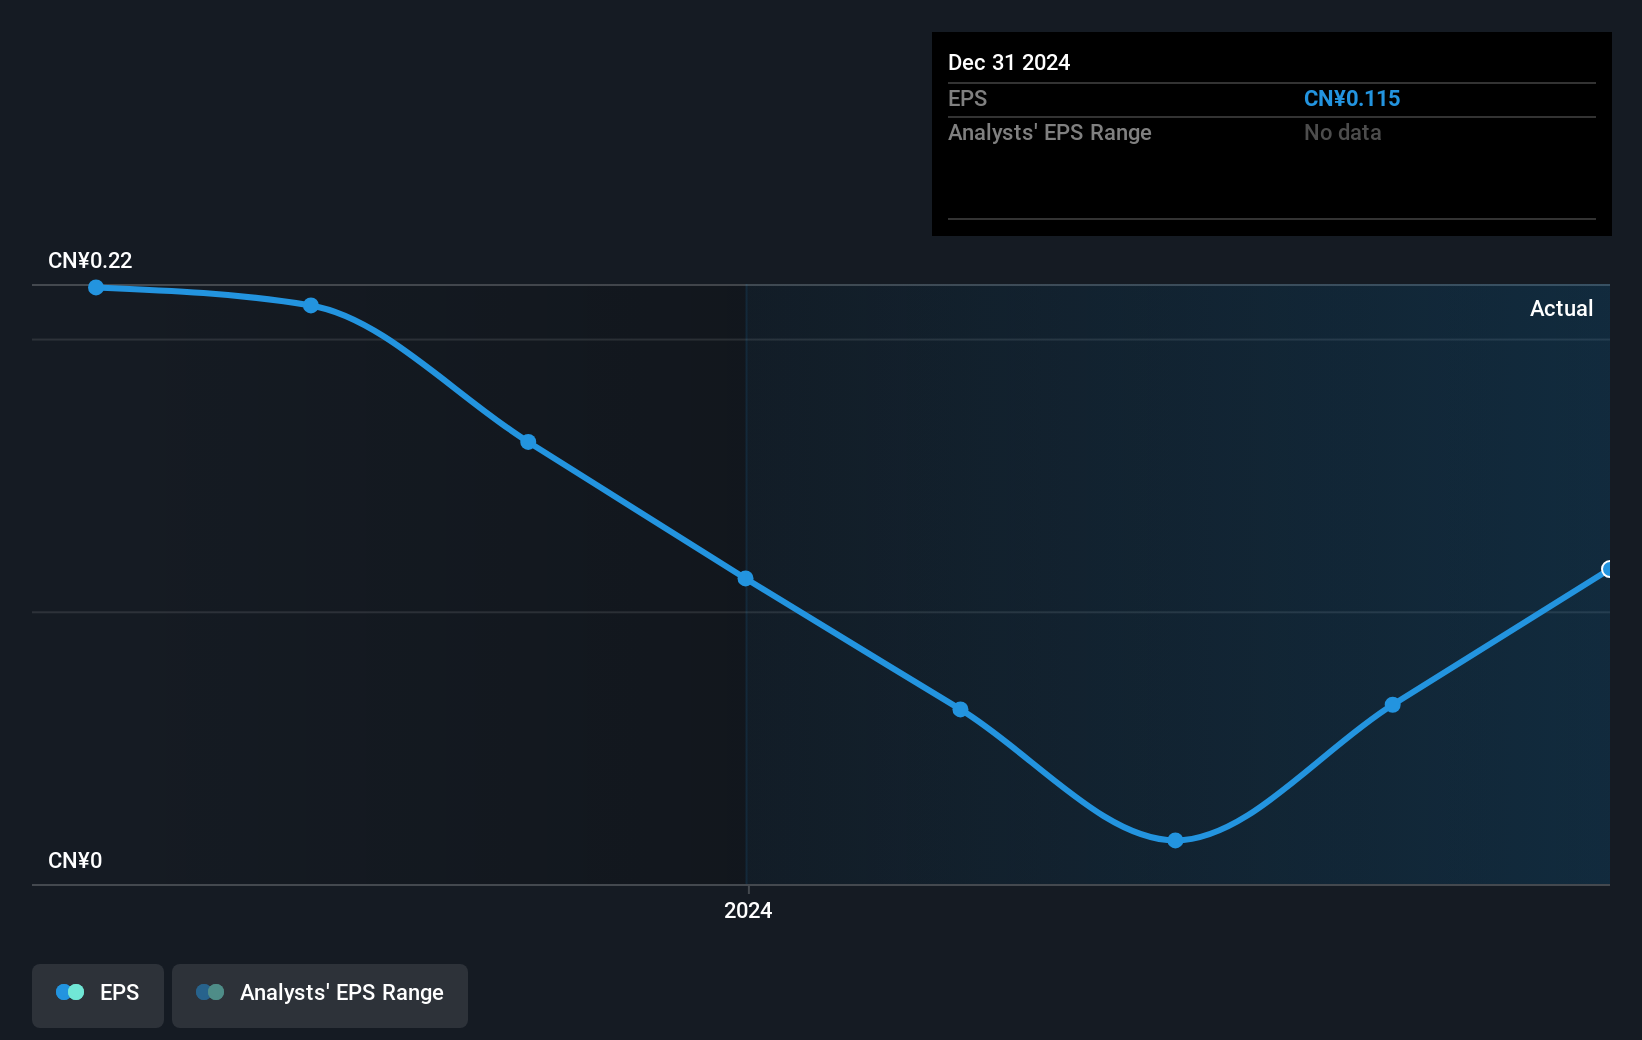Click the No data value in tooltip
Viewport: 1642px width, 1040px height.
point(1342,132)
